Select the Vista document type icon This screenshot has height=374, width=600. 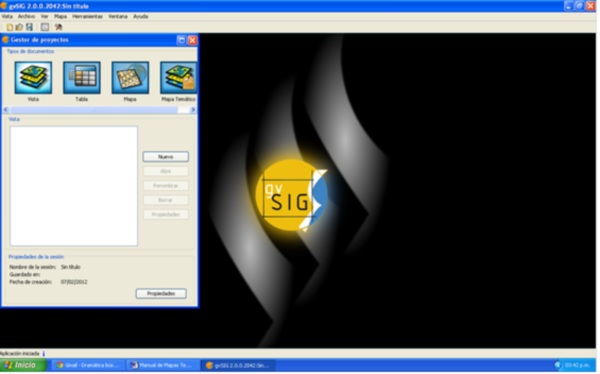tap(33, 78)
